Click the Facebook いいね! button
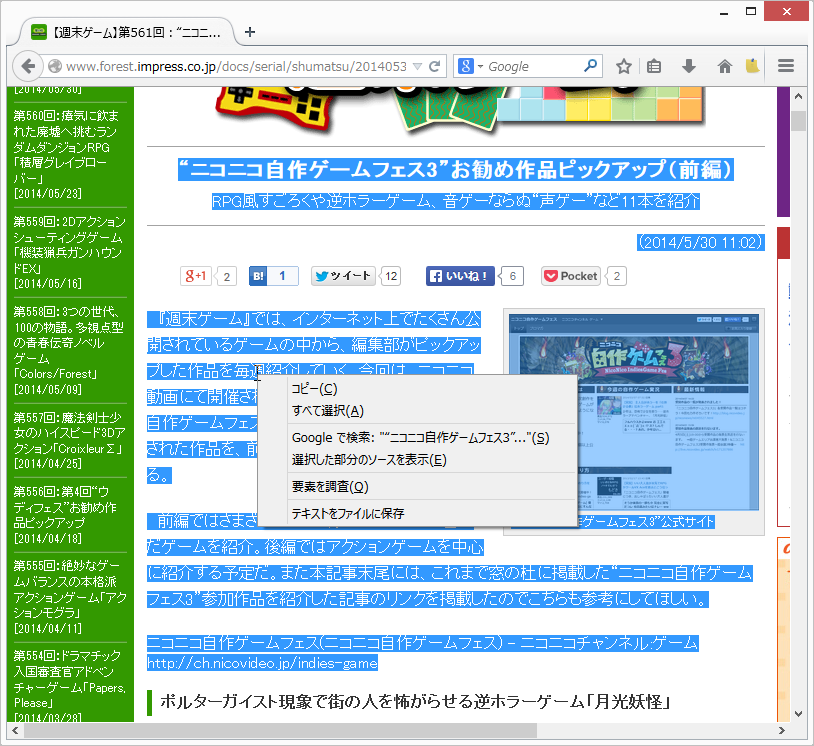Image resolution: width=814 pixels, height=746 pixels. (460, 276)
